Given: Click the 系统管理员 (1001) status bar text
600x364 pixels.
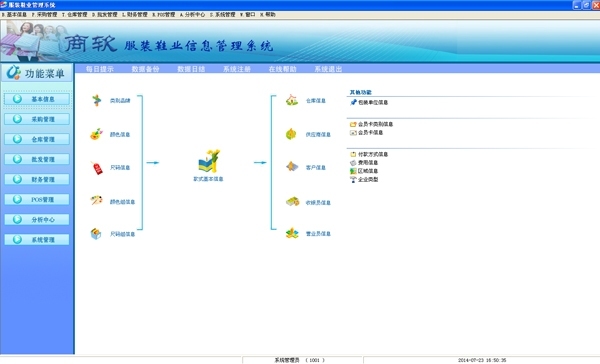Looking at the screenshot, I should click(x=300, y=360).
